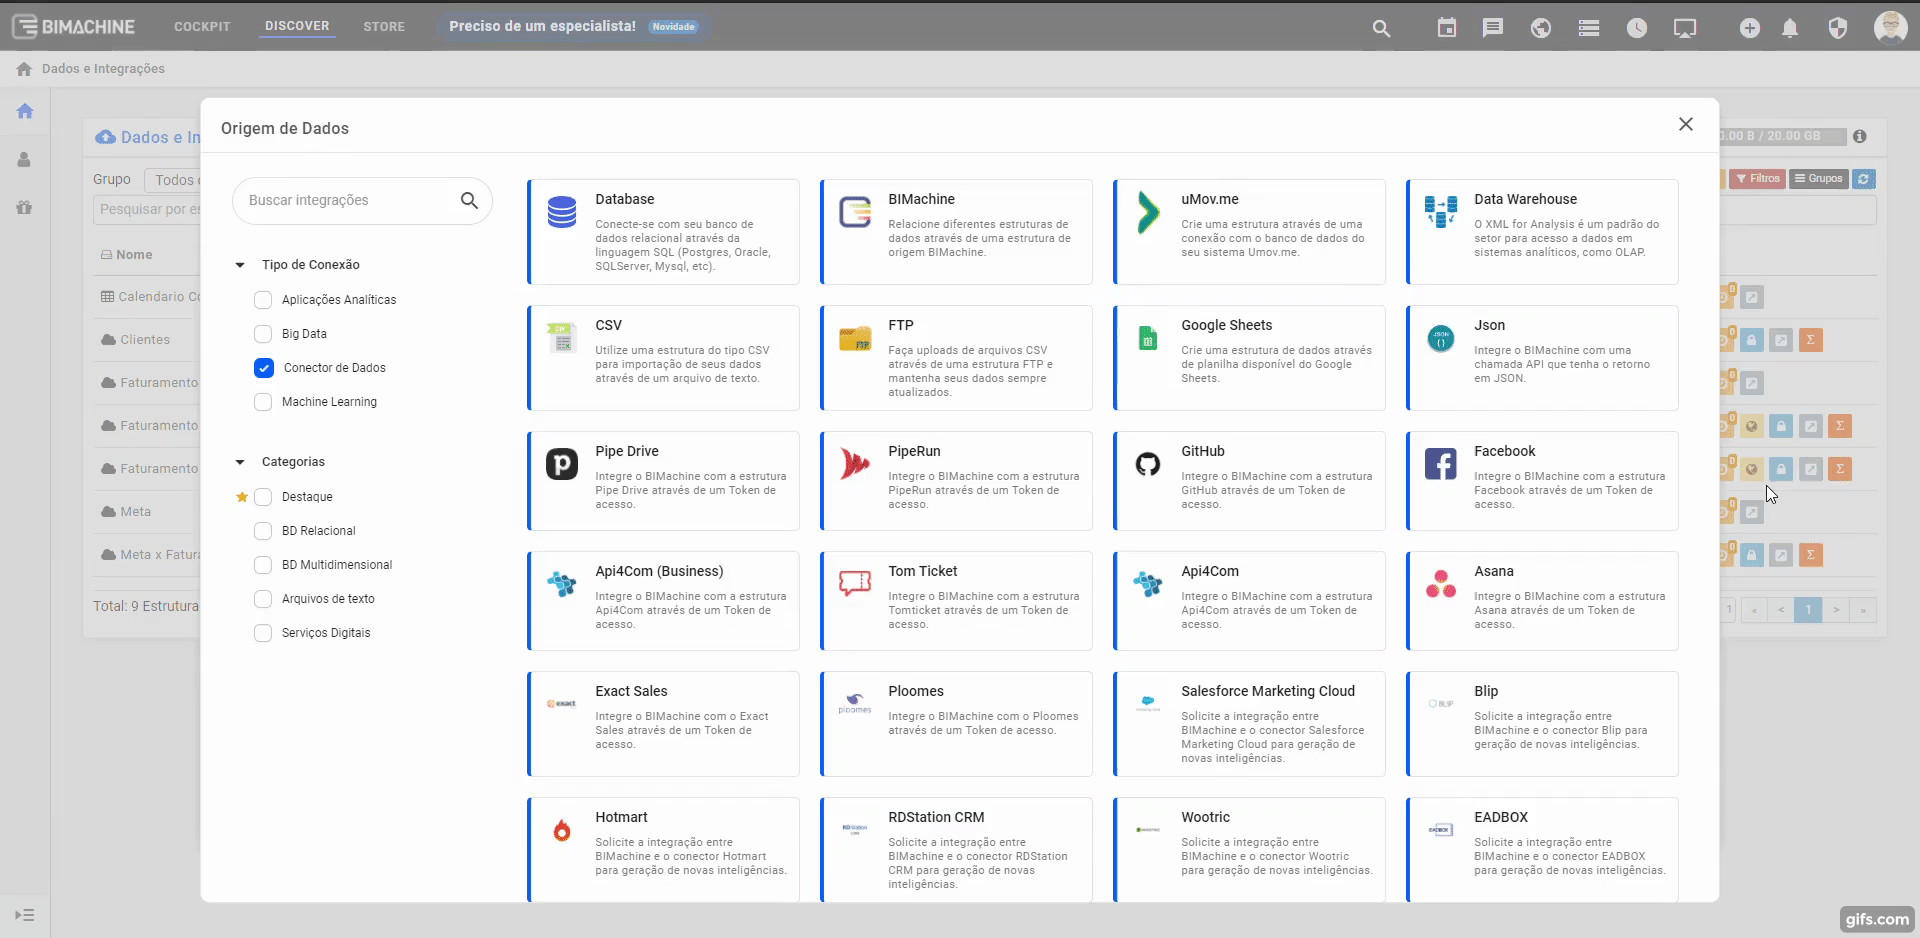The width and height of the screenshot is (1920, 938).
Task: Collapse the Categorias section
Action: [240, 462]
